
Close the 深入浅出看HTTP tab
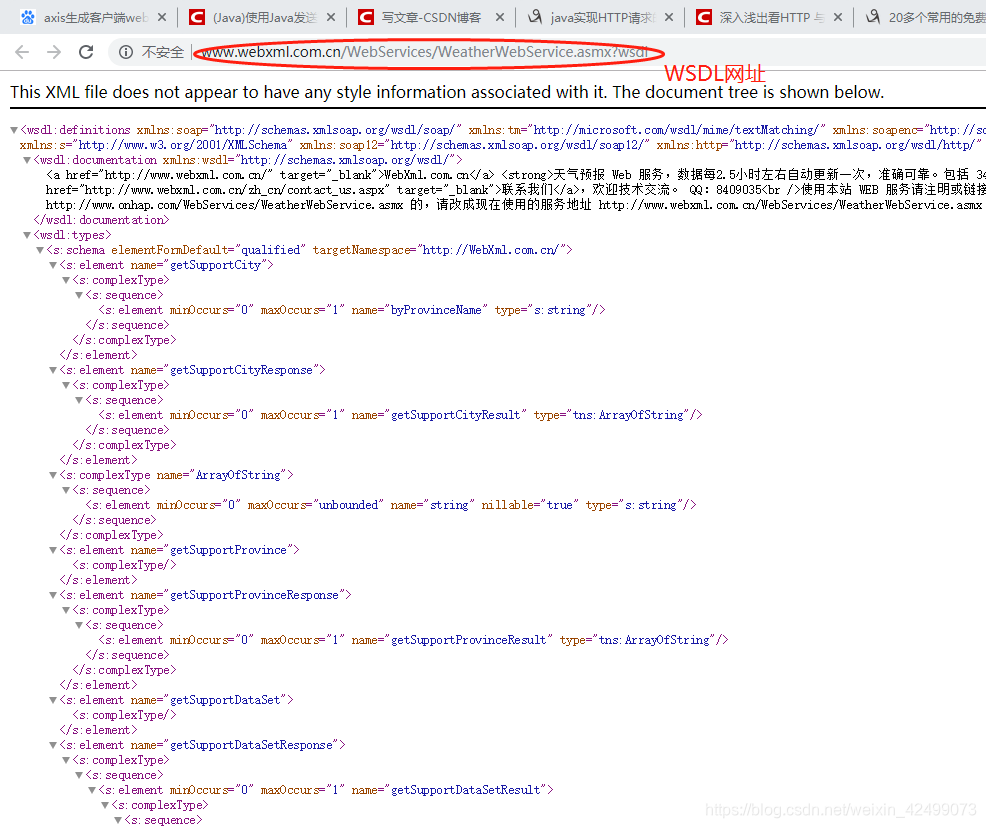838,18
